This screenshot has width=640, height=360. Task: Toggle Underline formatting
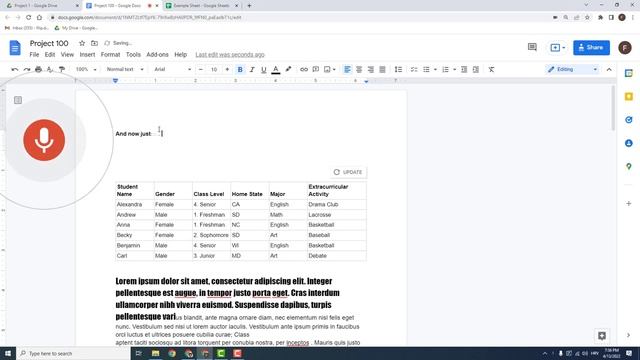coord(264,69)
